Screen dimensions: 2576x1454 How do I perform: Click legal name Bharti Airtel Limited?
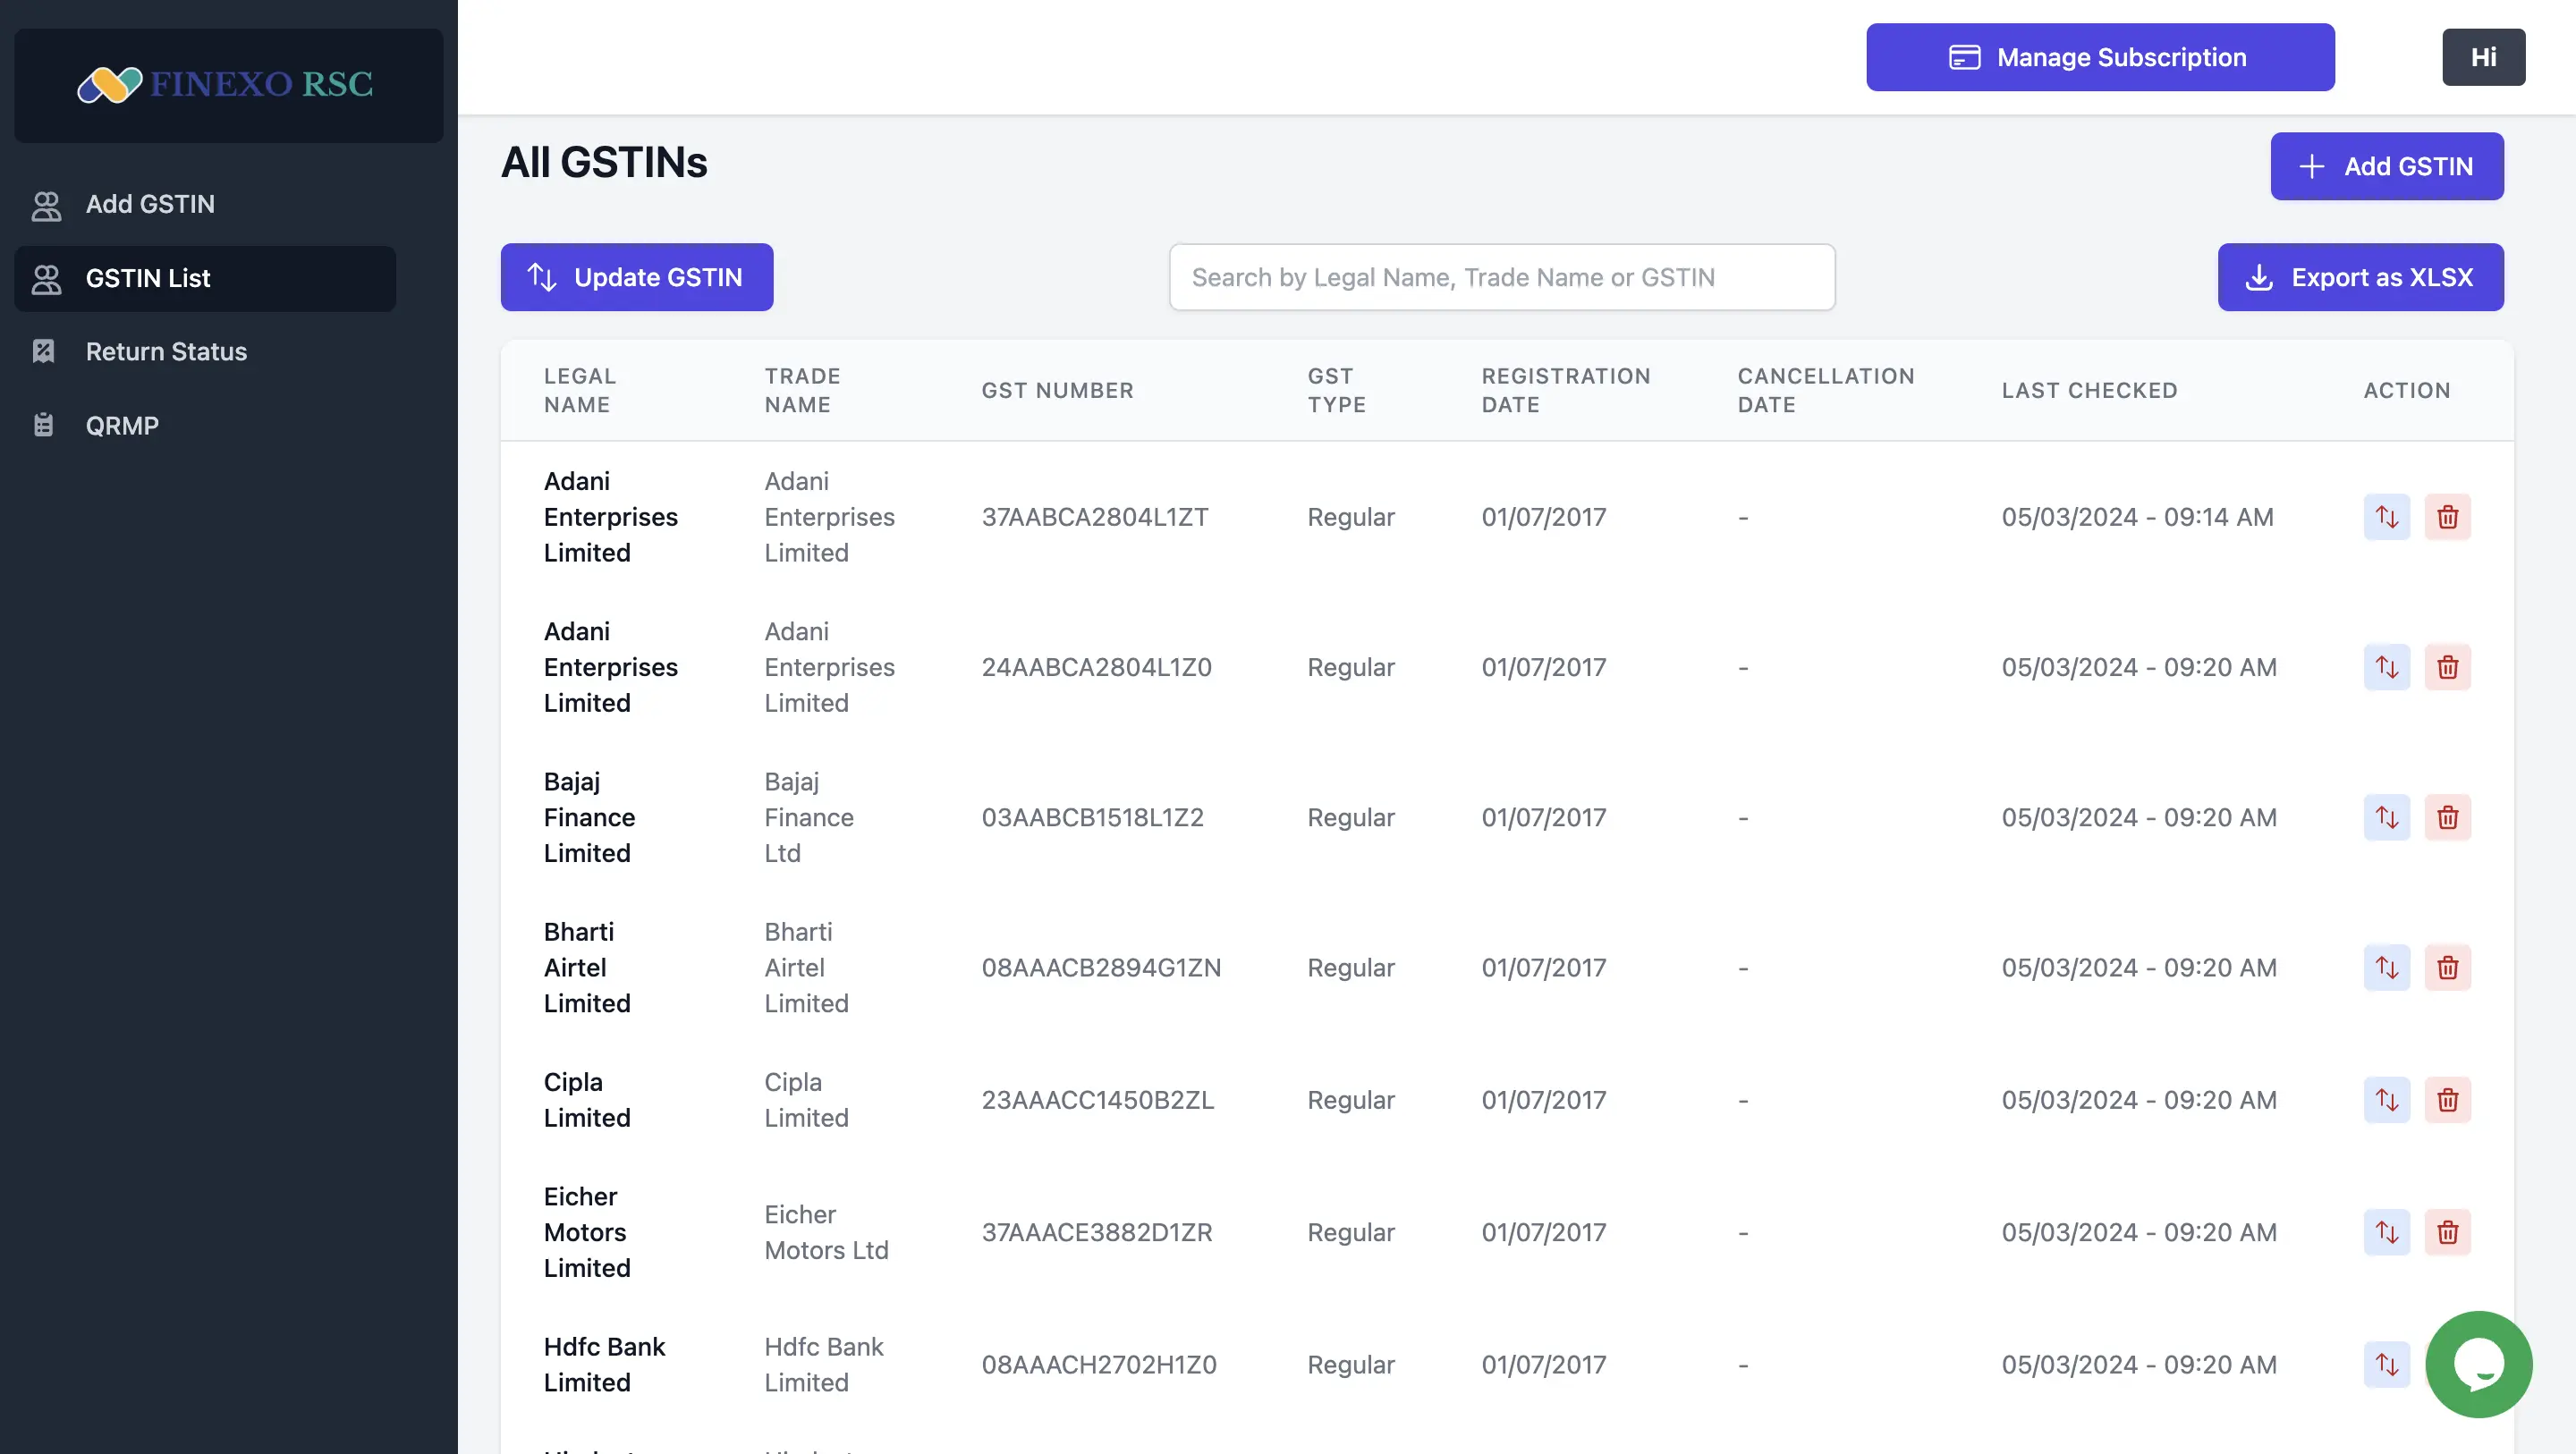587,967
